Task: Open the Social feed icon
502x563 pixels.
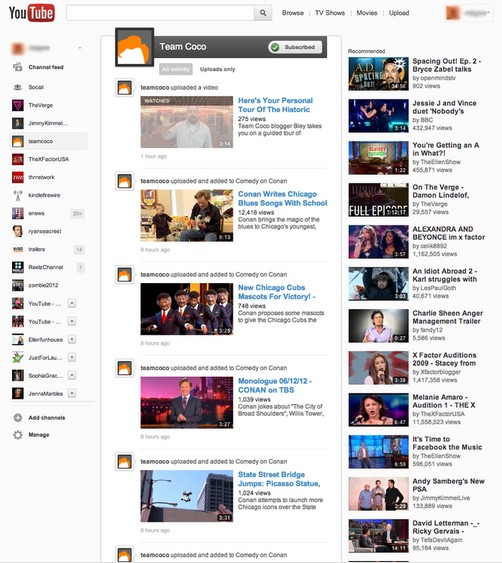Action: [x=18, y=87]
